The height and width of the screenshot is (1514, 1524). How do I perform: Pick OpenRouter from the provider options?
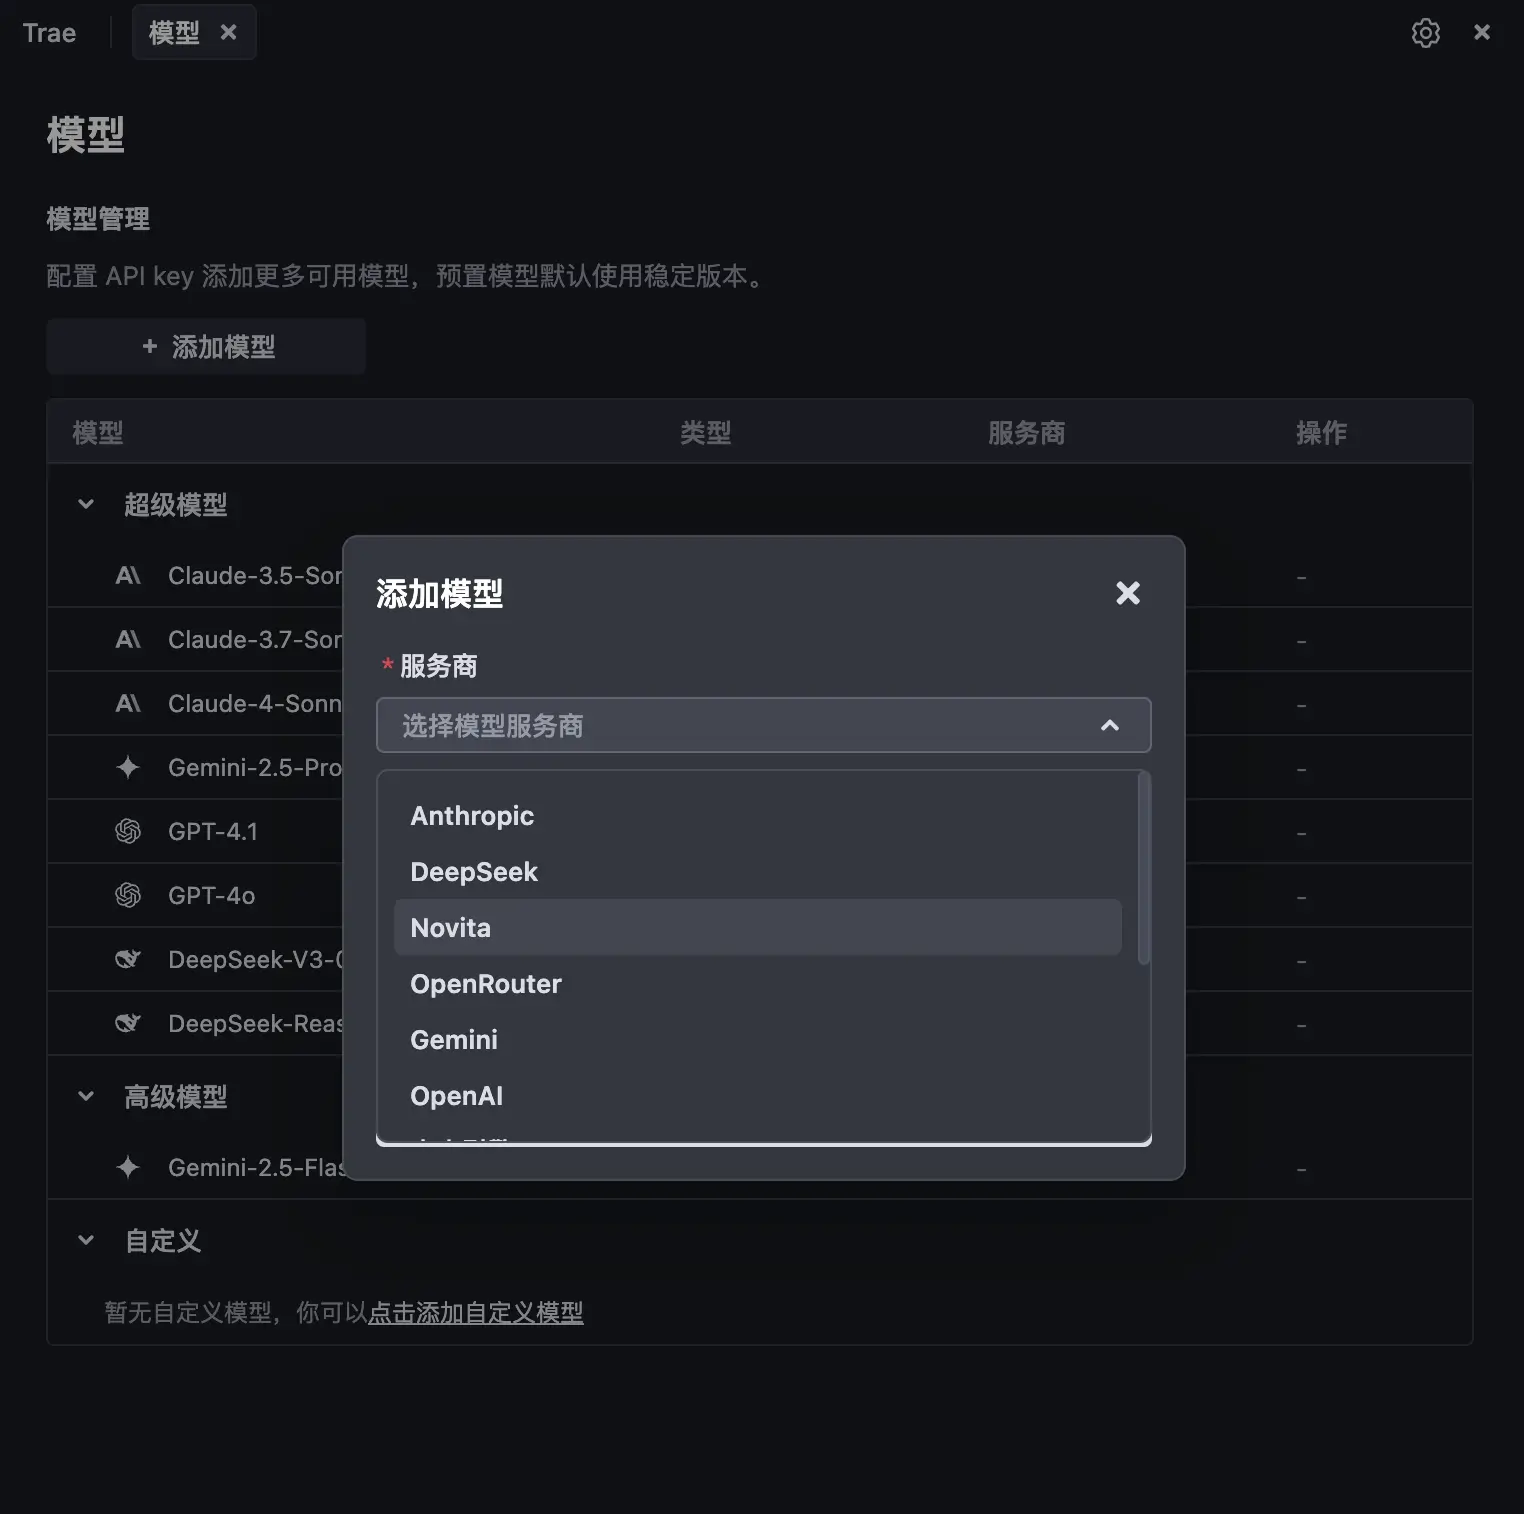[x=486, y=984]
